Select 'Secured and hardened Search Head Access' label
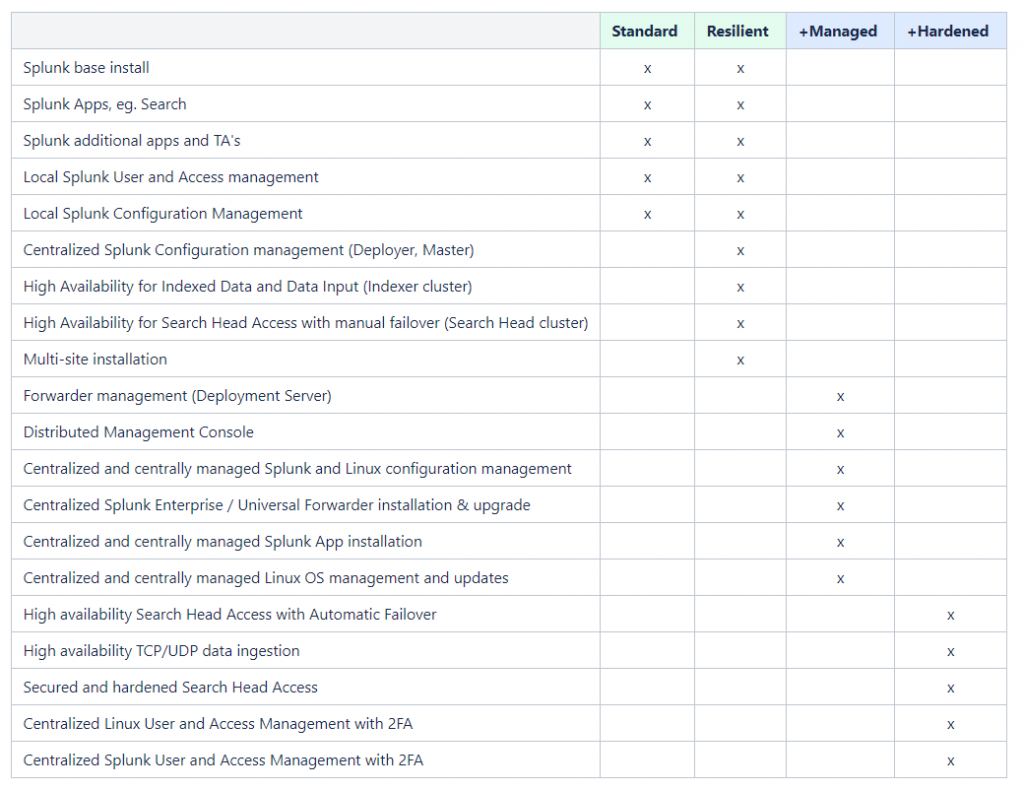Screen dimensions: 1024x790 [x=170, y=687]
